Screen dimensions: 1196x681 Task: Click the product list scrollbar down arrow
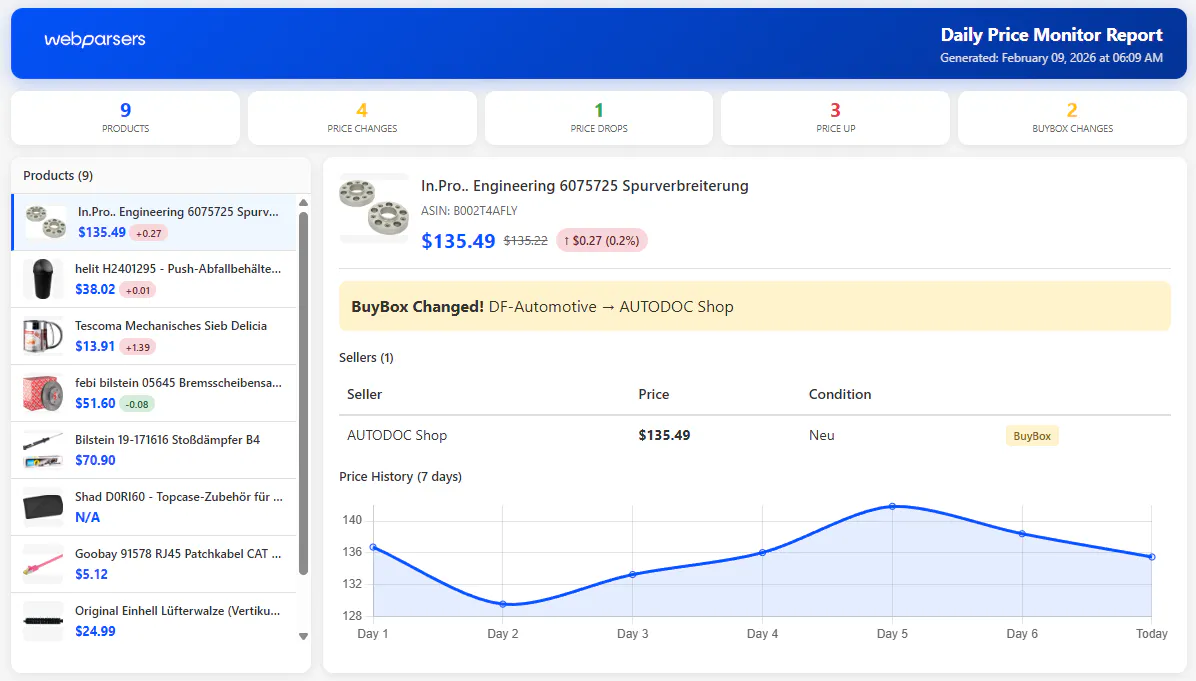304,636
